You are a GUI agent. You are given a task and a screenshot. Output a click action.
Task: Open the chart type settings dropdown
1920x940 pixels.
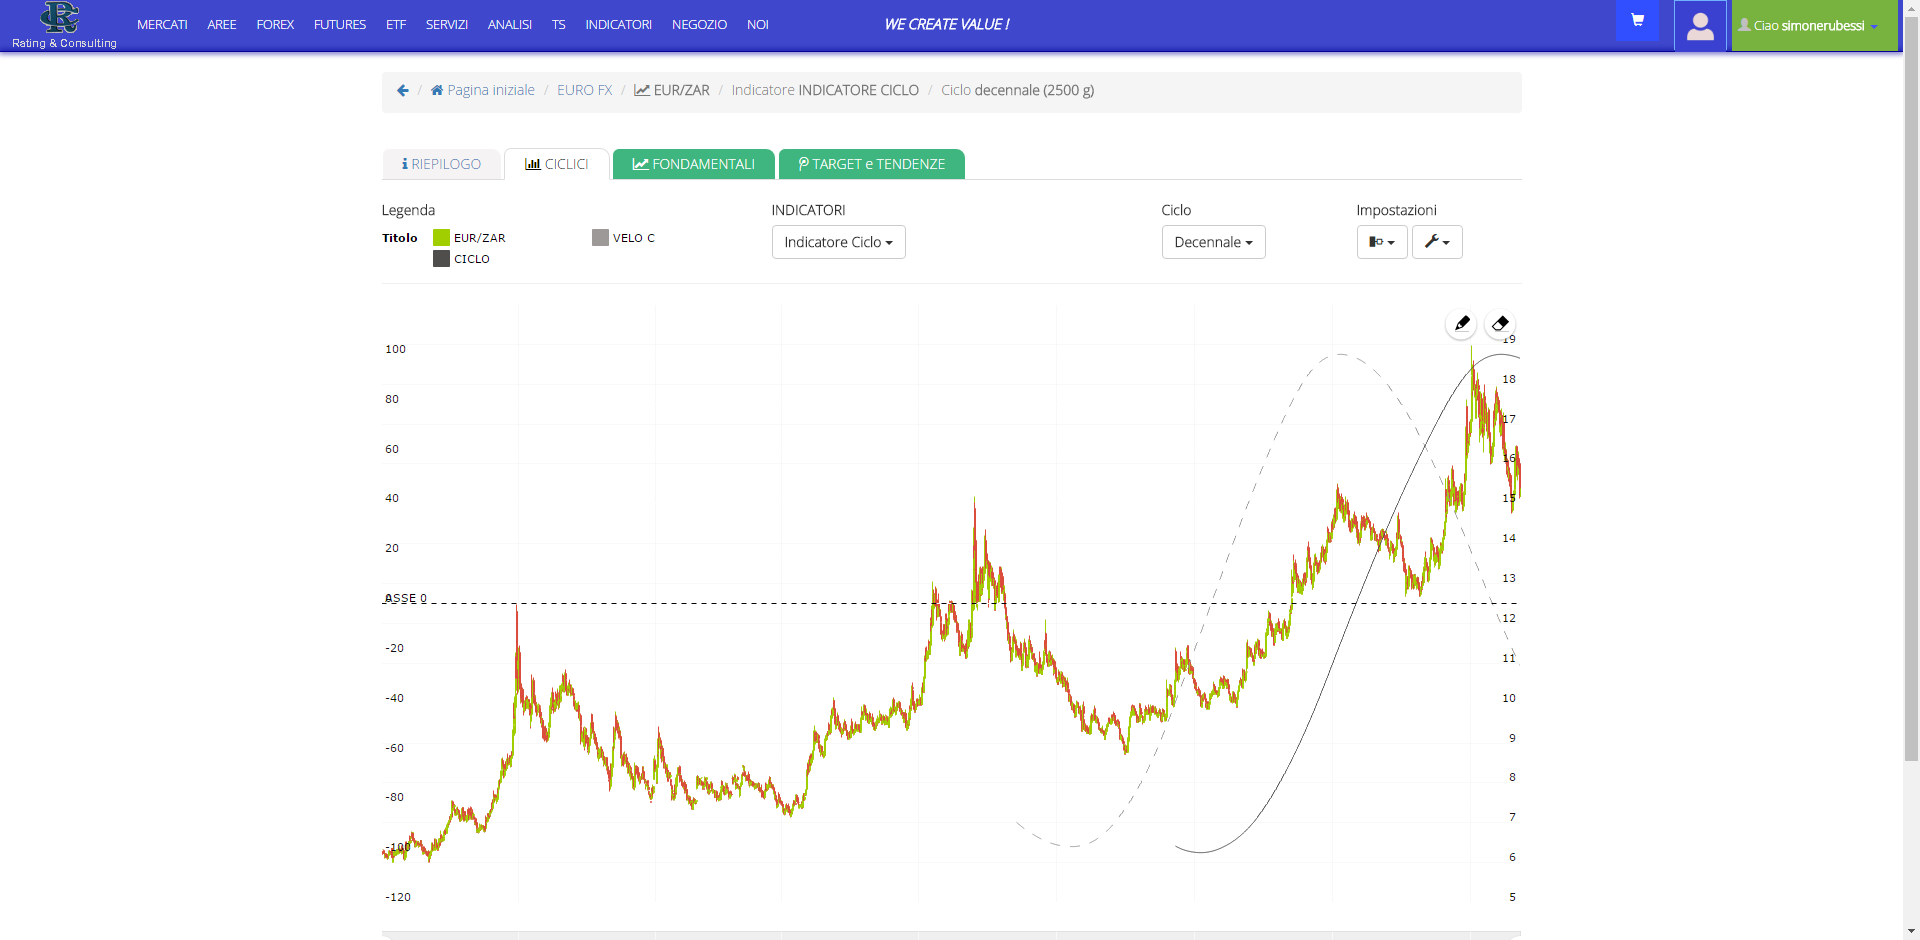1382,242
